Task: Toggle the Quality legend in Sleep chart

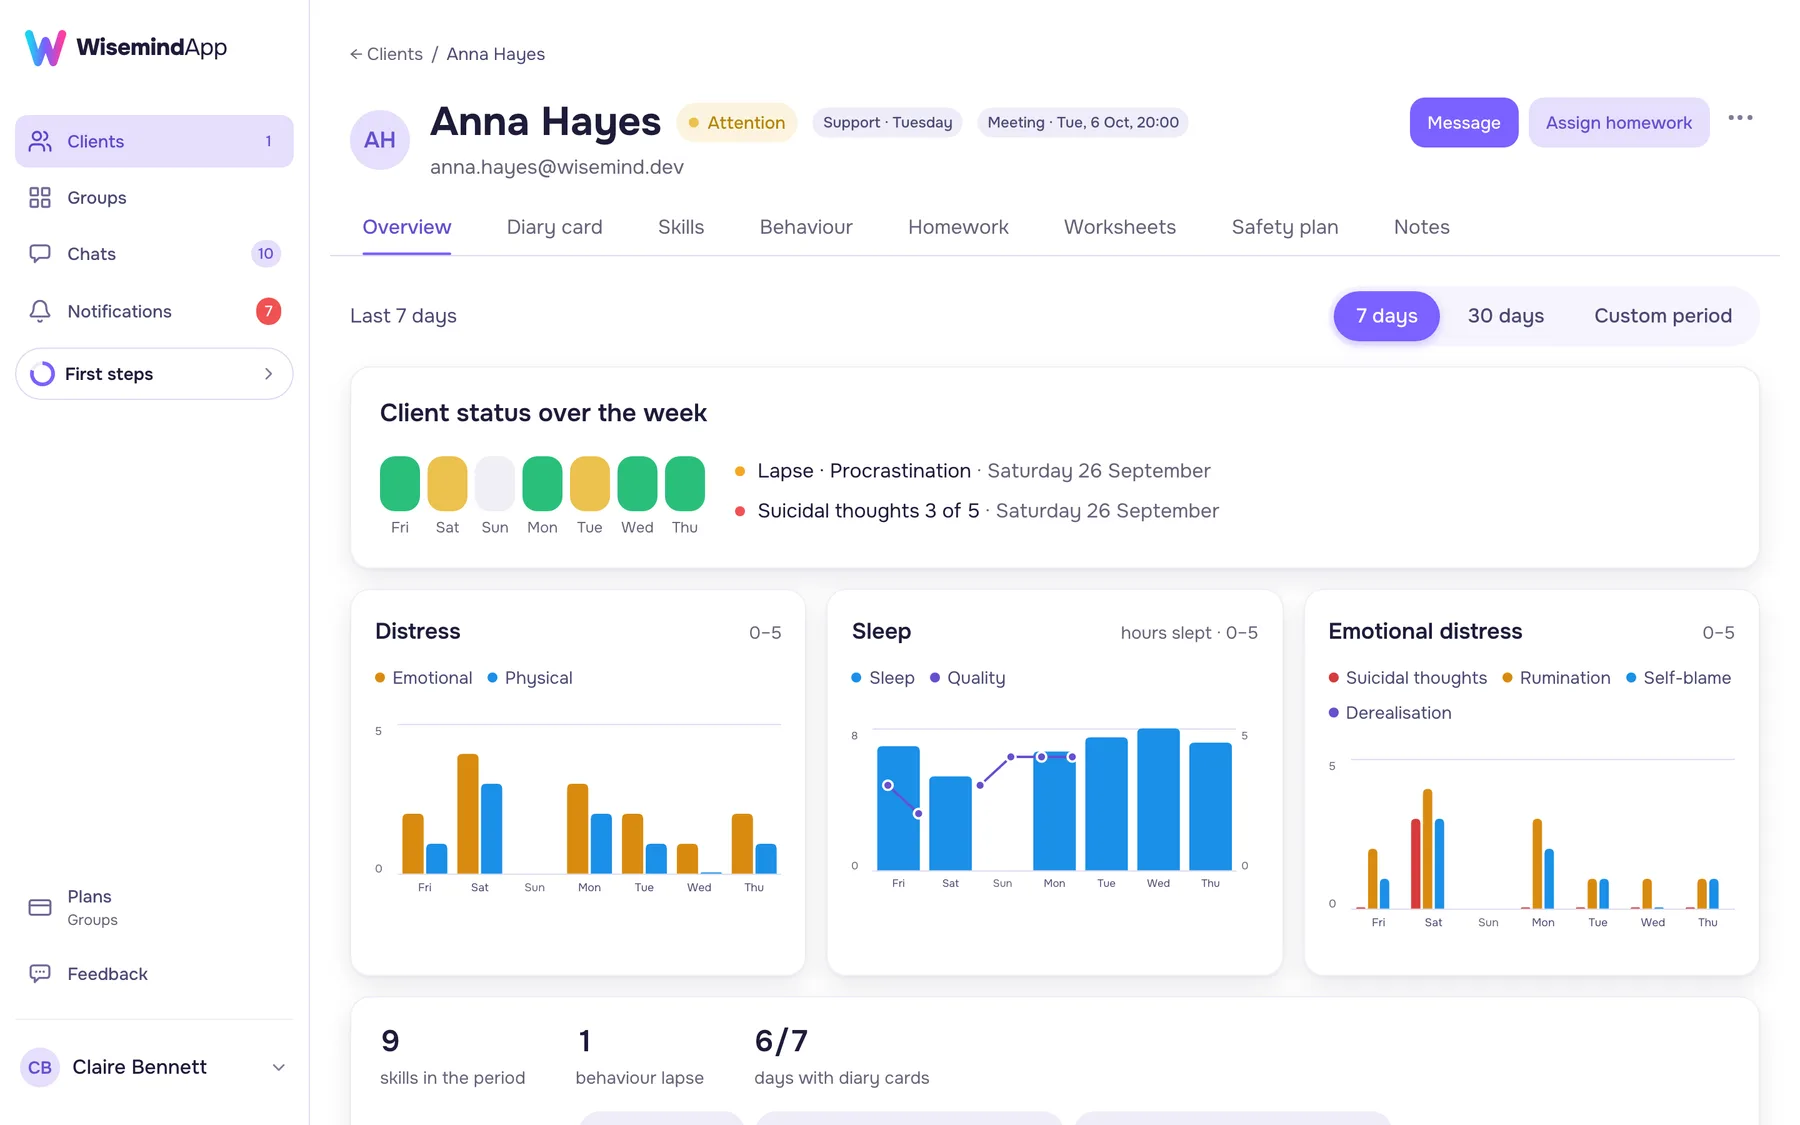Action: (967, 678)
